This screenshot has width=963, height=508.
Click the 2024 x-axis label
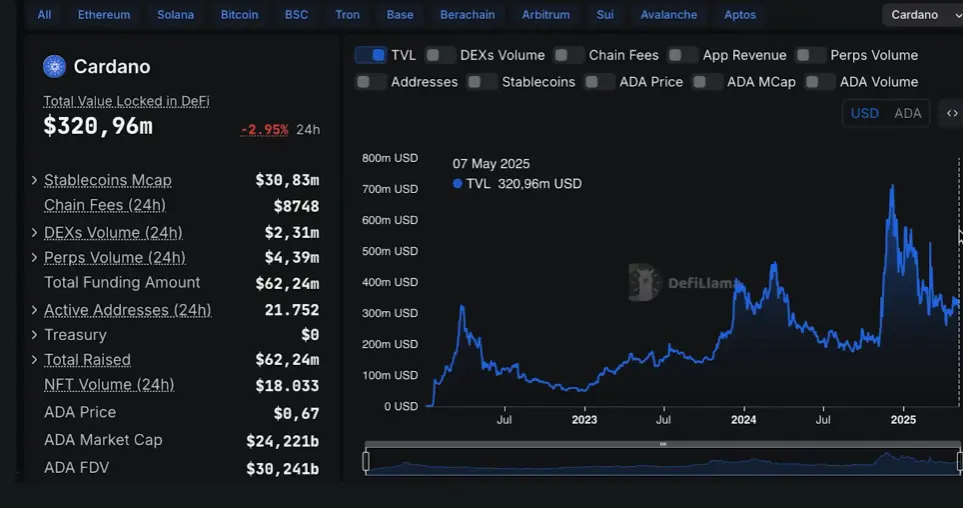click(744, 420)
